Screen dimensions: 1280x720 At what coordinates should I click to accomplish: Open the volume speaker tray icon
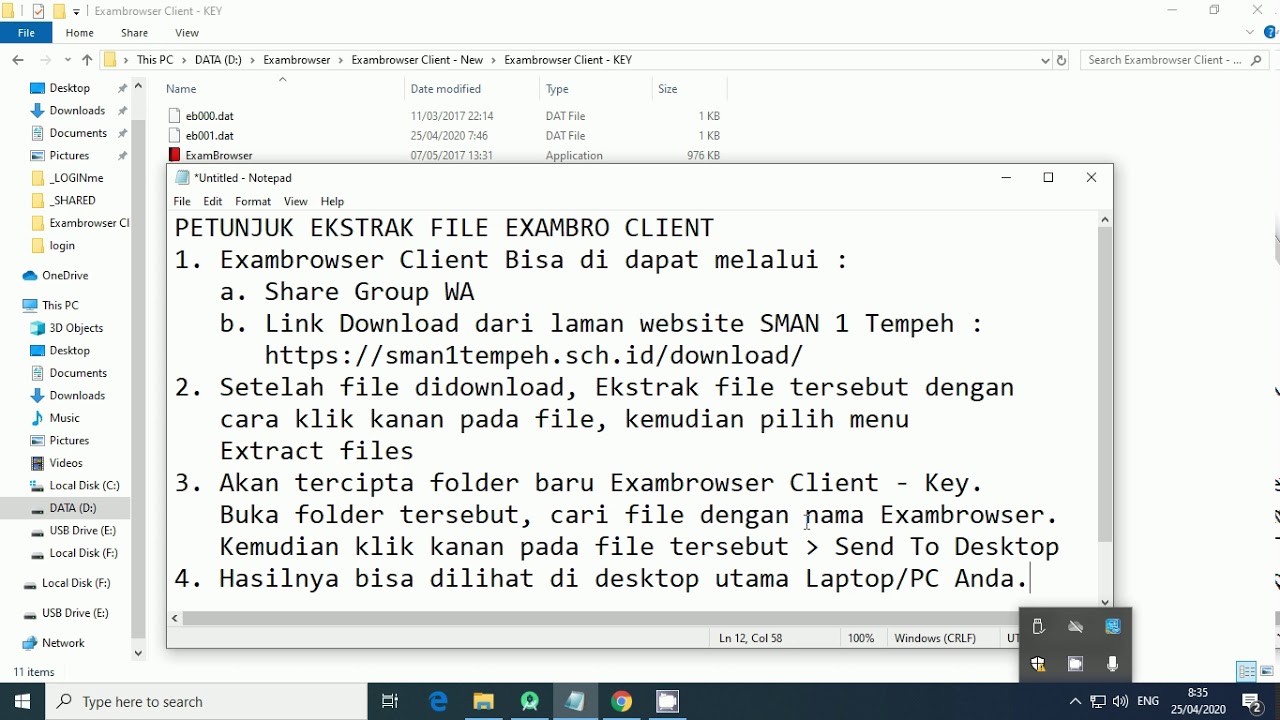[x=1120, y=702]
